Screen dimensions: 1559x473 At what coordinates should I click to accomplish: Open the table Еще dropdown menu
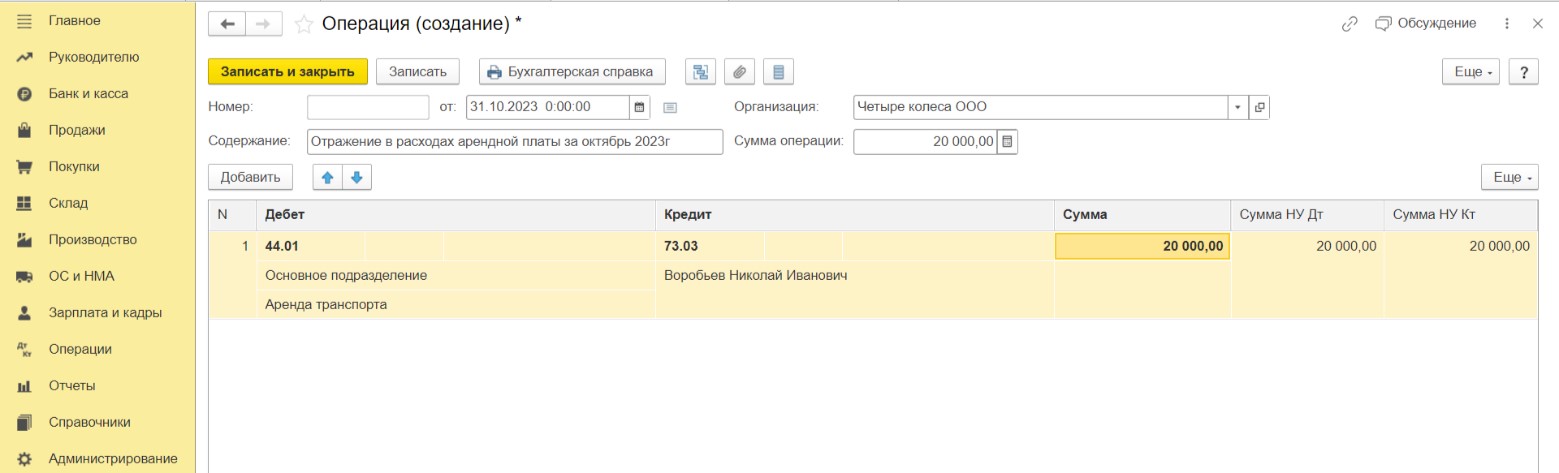pos(1510,177)
